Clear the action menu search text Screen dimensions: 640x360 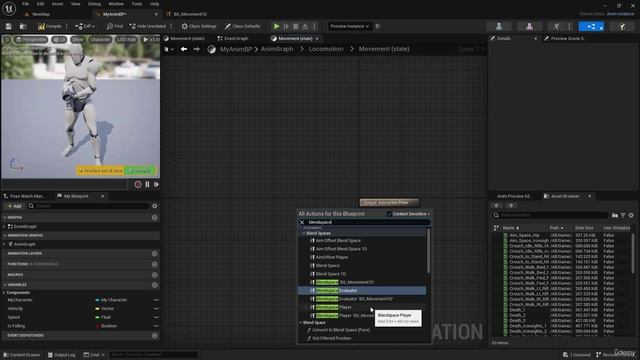point(302,222)
